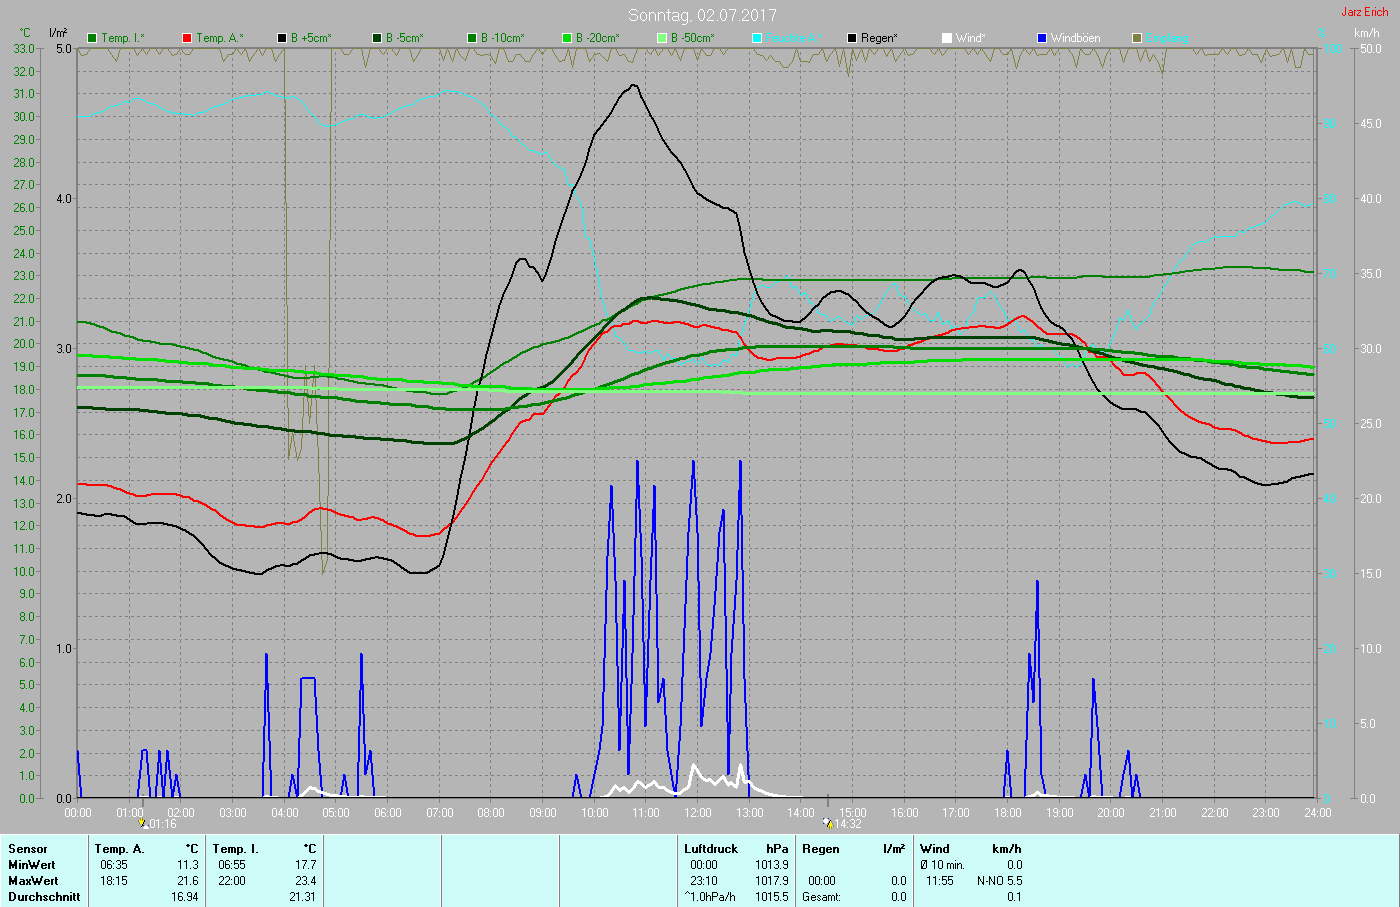Click the red Temp. A. legend square
The image size is (1400, 907).
pyautogui.click(x=187, y=38)
